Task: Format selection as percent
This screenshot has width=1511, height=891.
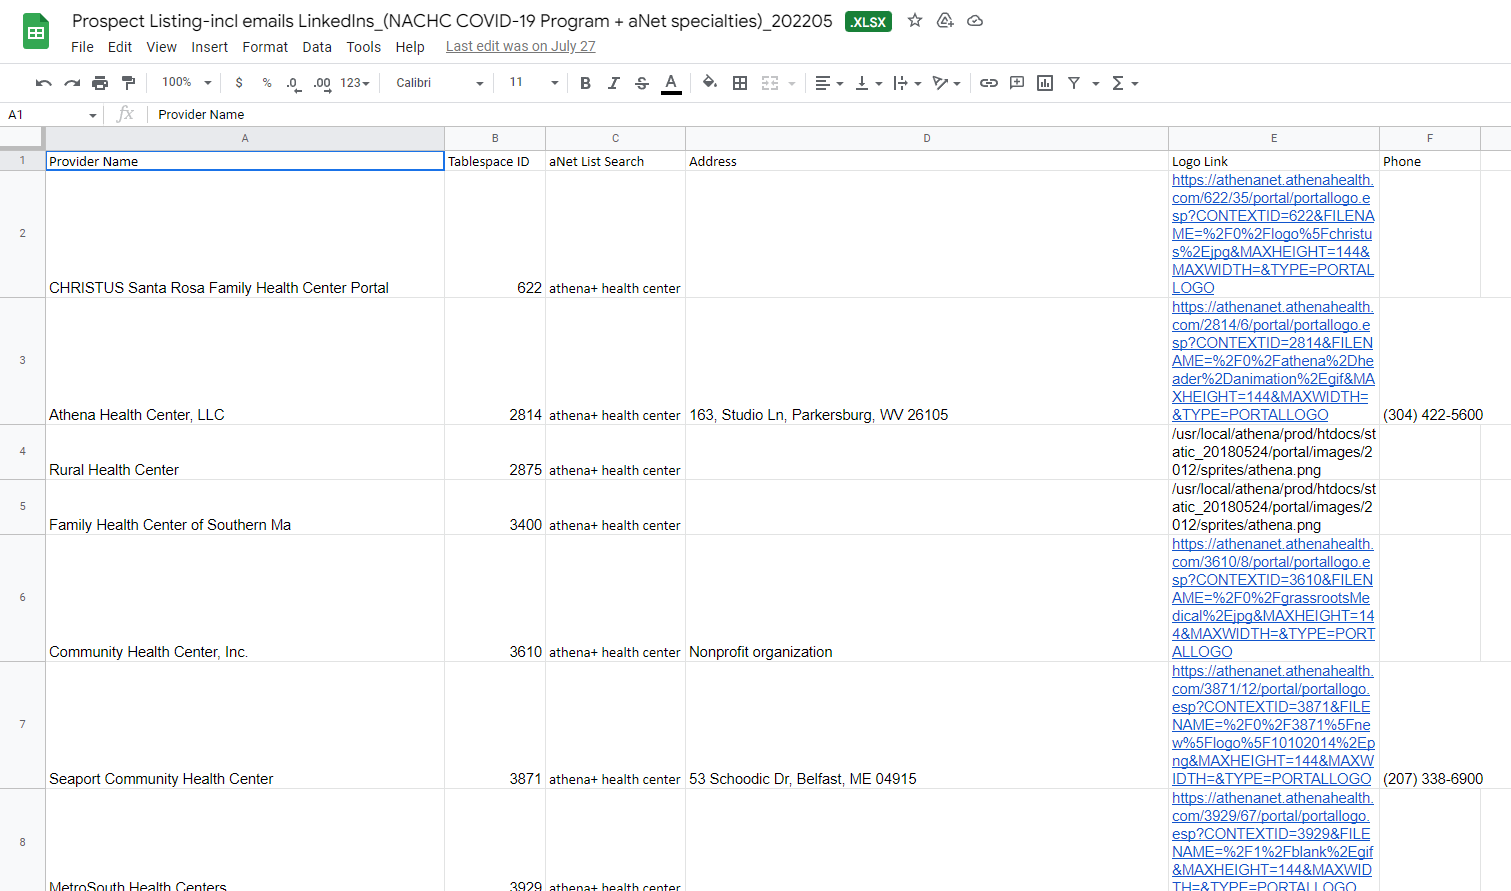Action: coord(267,83)
